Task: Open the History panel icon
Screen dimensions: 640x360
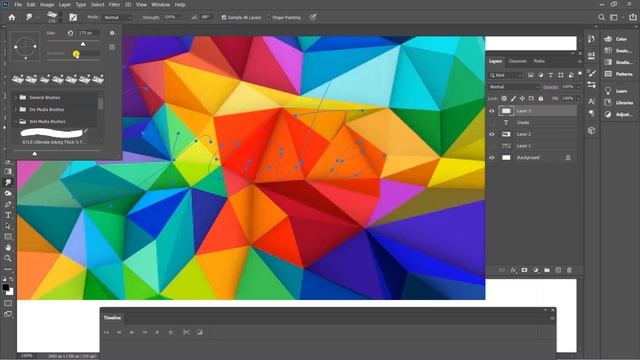Action: click(591, 39)
